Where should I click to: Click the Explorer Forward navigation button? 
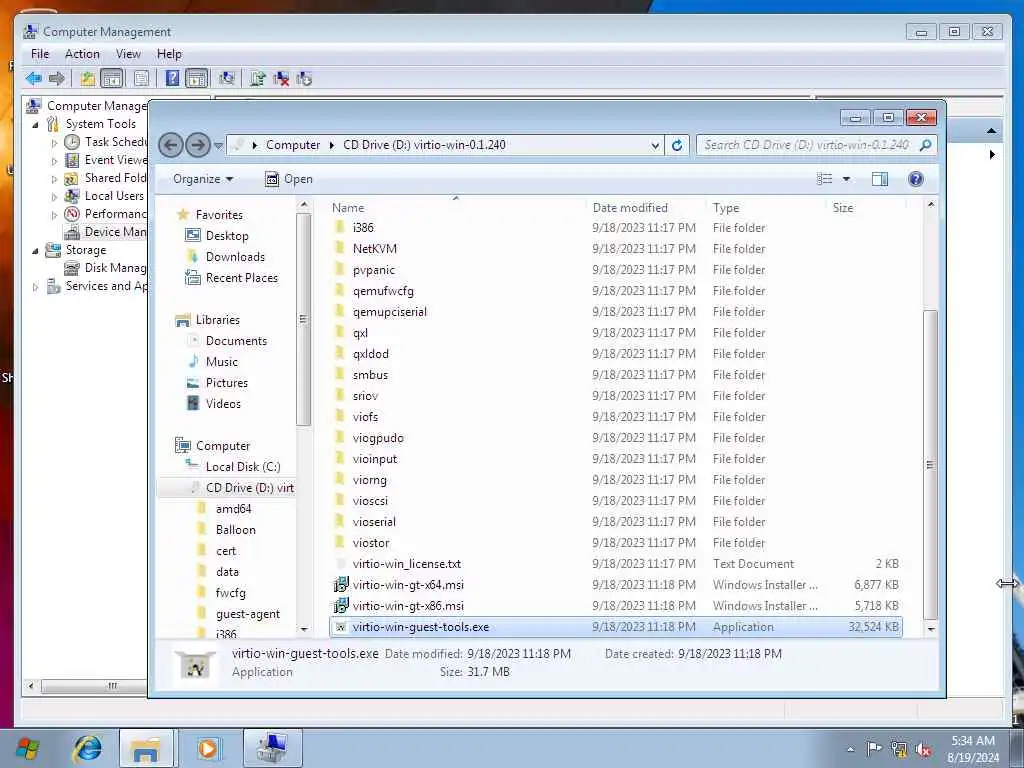pyautogui.click(x=197, y=145)
